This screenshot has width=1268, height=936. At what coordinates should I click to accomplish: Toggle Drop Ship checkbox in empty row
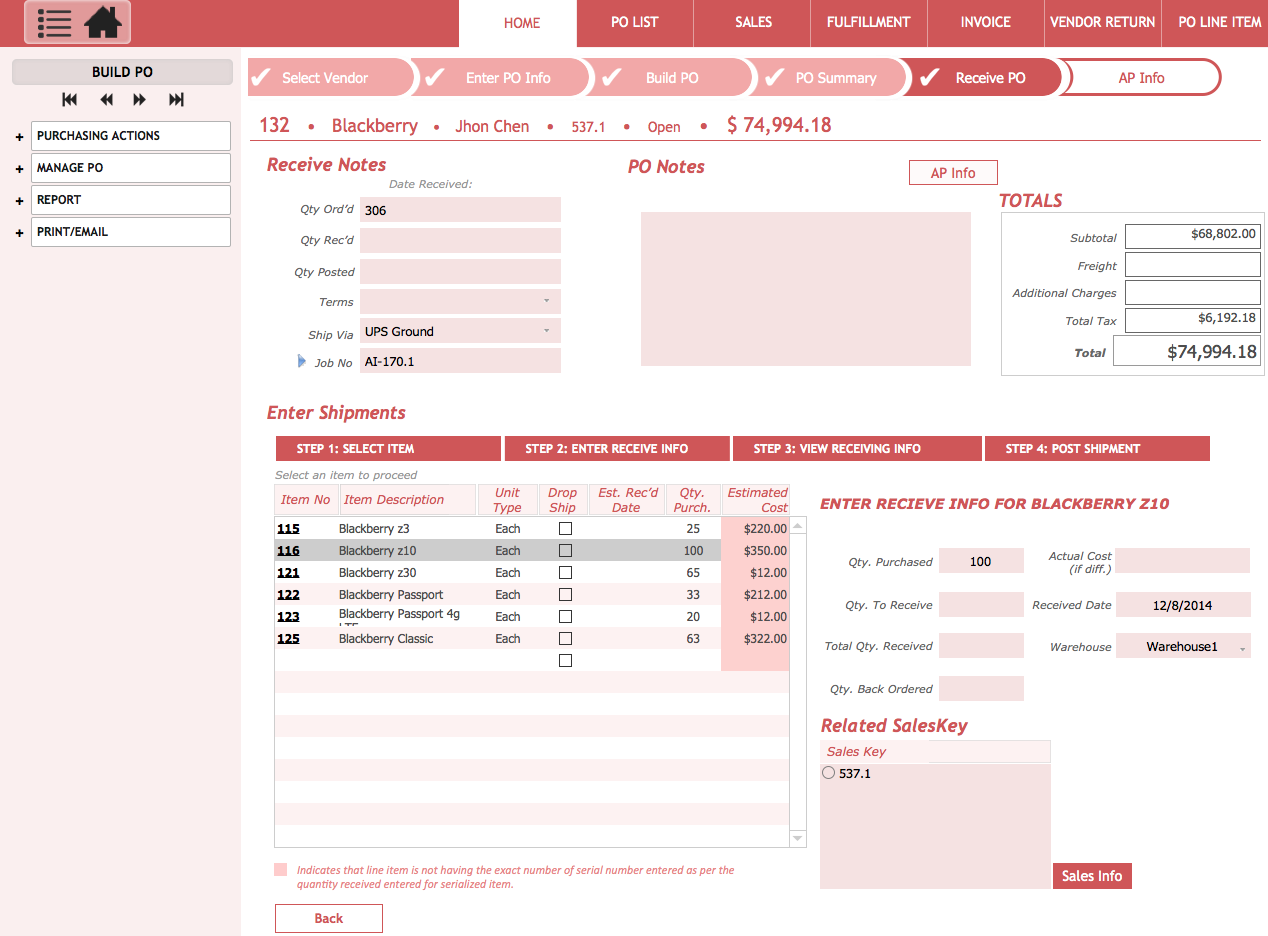565,660
